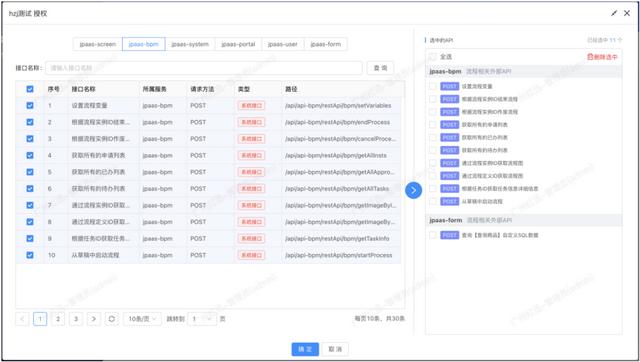Click 系统接口 tag in table row 3
The width and height of the screenshot is (640, 362).
pos(251,139)
